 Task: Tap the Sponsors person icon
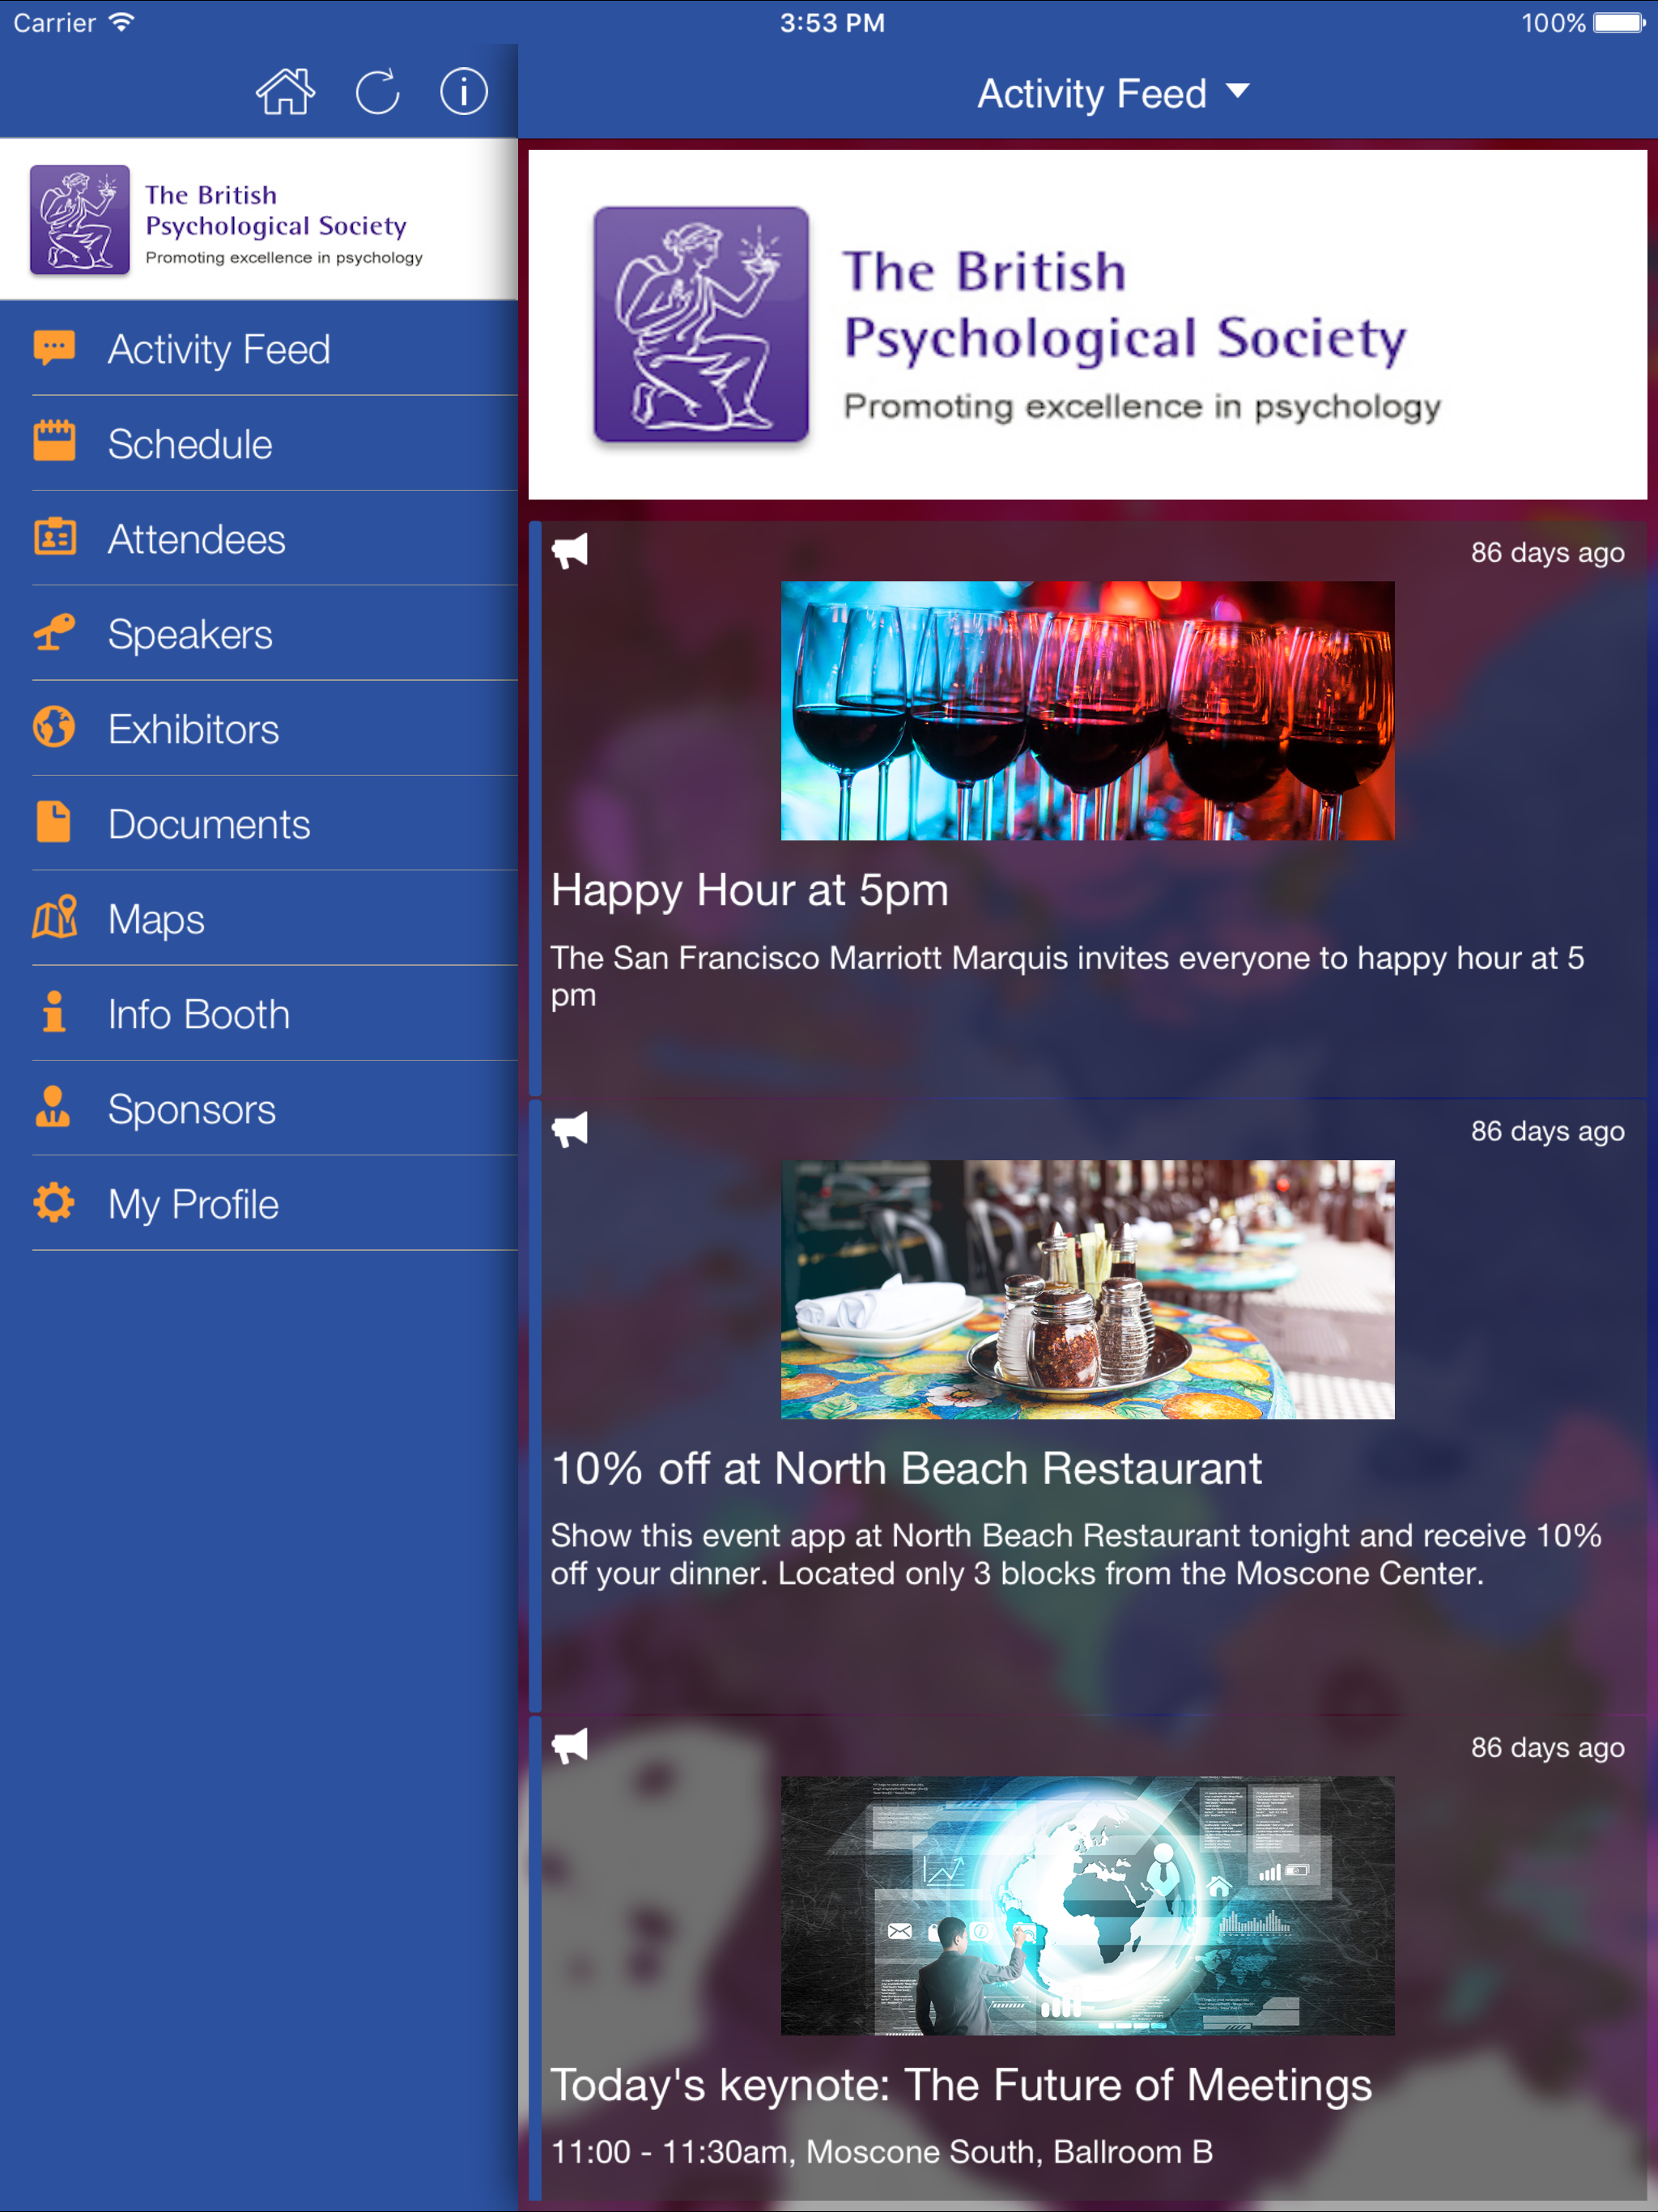tap(54, 1107)
